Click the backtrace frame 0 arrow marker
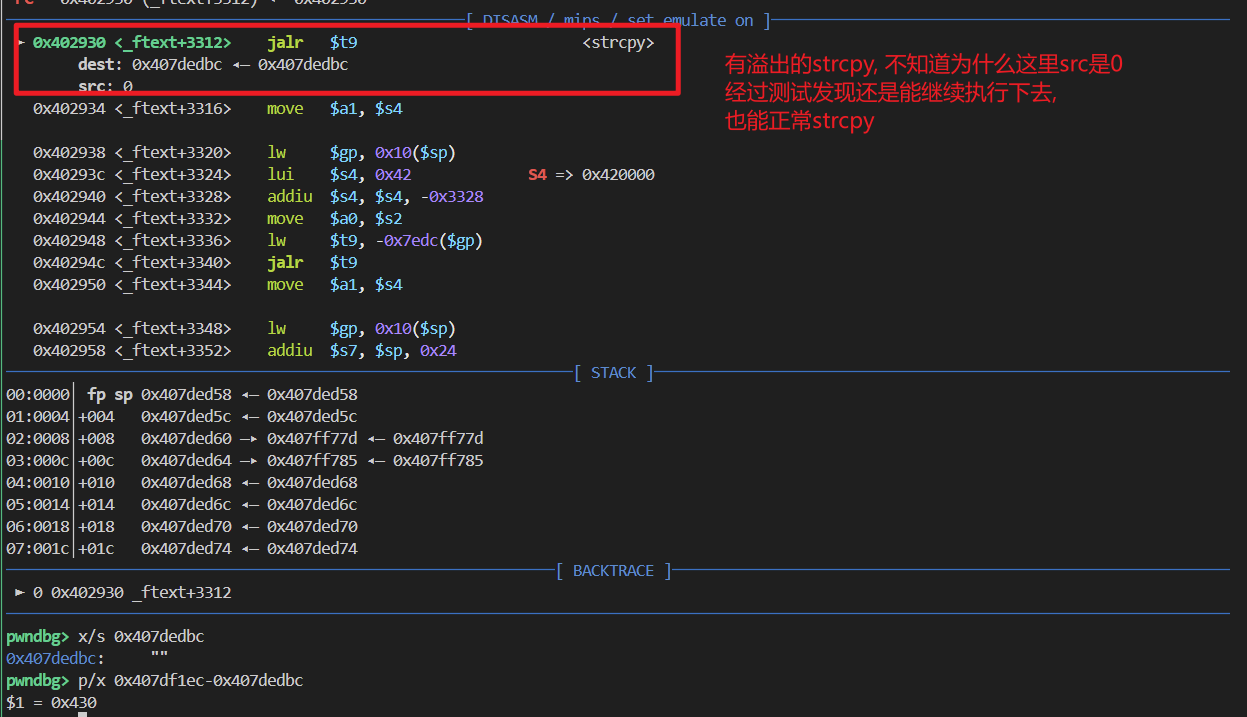Image resolution: width=1247 pixels, height=717 pixels. point(20,592)
